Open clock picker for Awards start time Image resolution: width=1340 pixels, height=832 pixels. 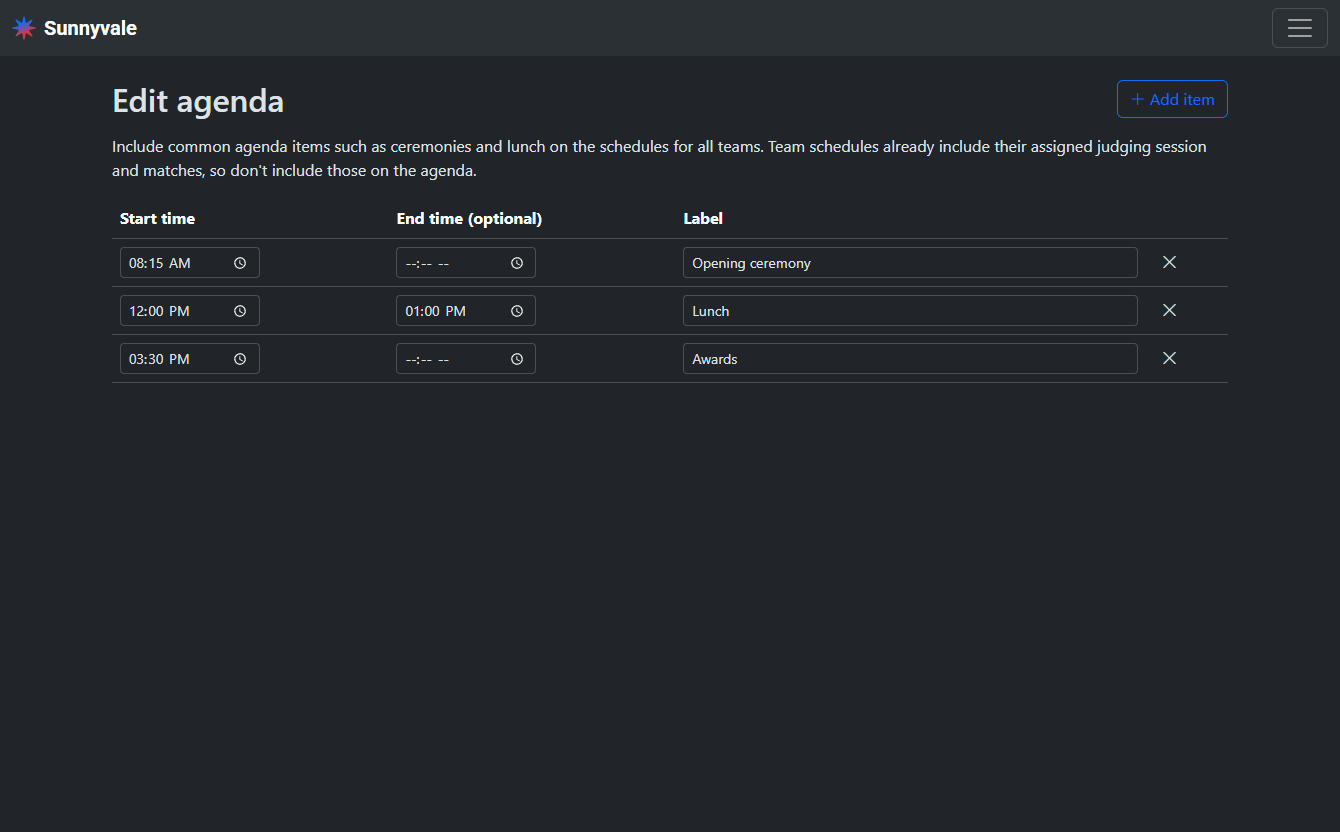pyautogui.click(x=240, y=359)
